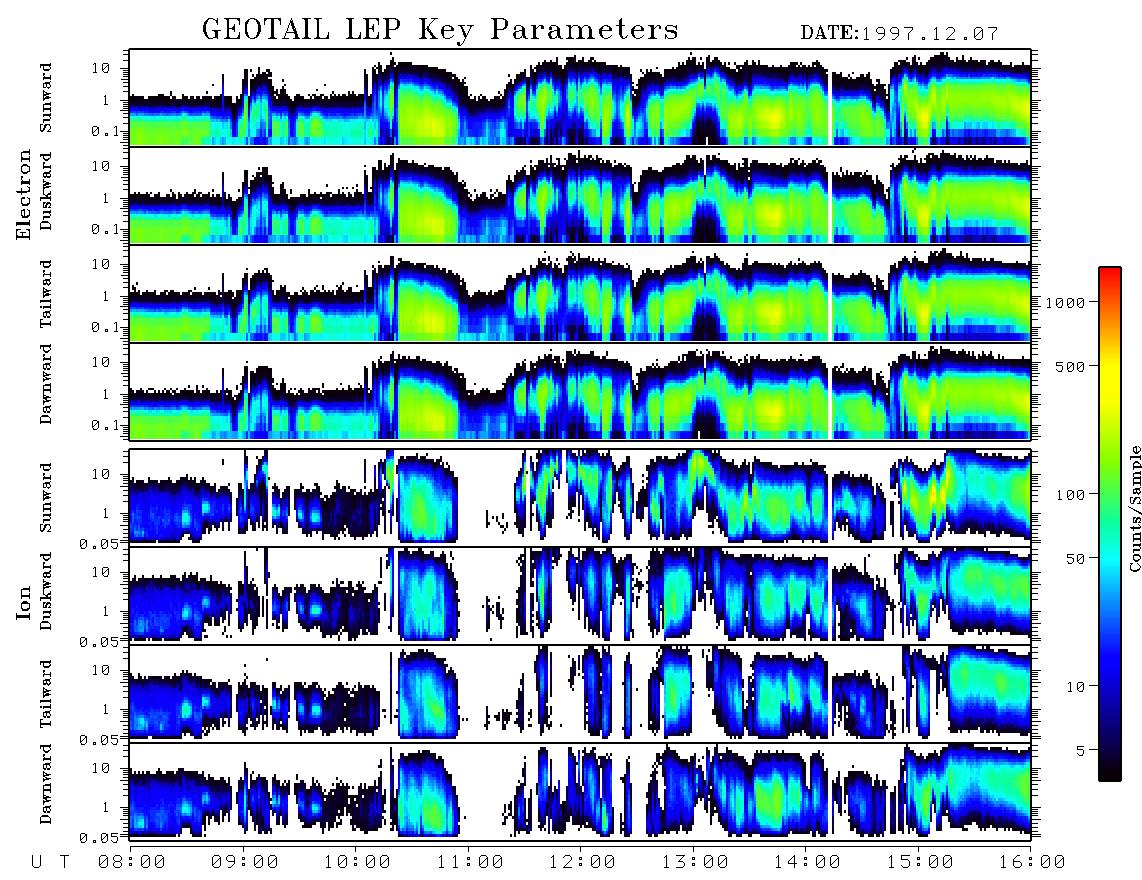Click the Ion Dawnward axis label
Screen dimensions: 1142x880
(x=46, y=784)
